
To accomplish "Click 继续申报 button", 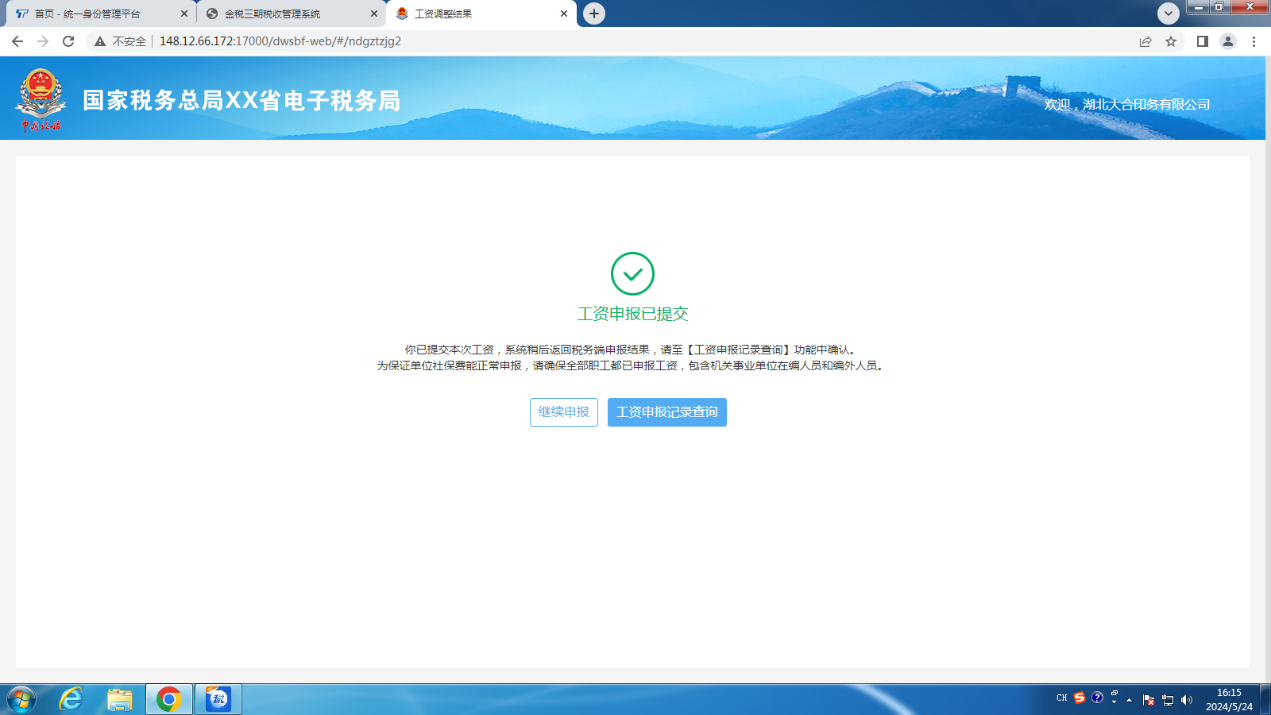I will coord(564,412).
